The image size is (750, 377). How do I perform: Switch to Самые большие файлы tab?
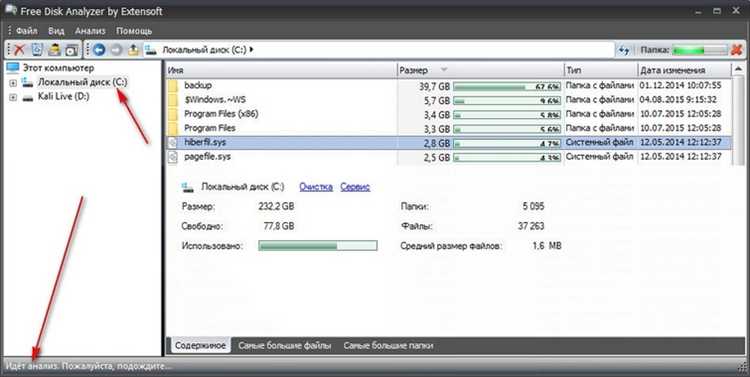click(x=285, y=345)
